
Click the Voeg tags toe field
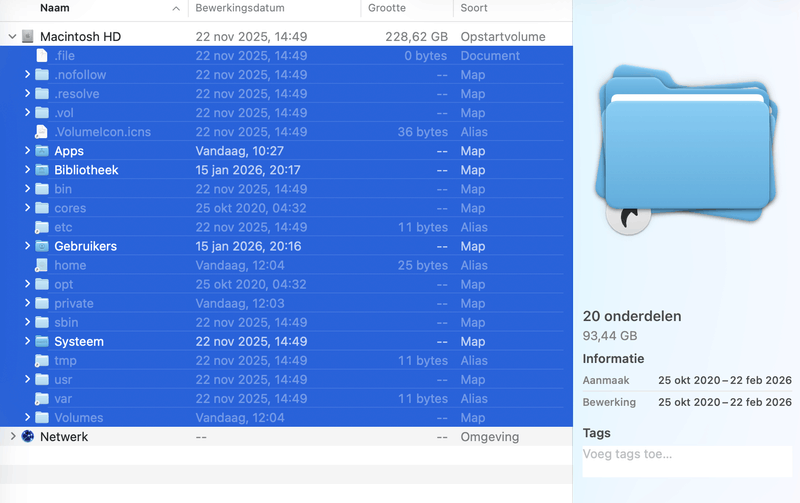pos(687,462)
